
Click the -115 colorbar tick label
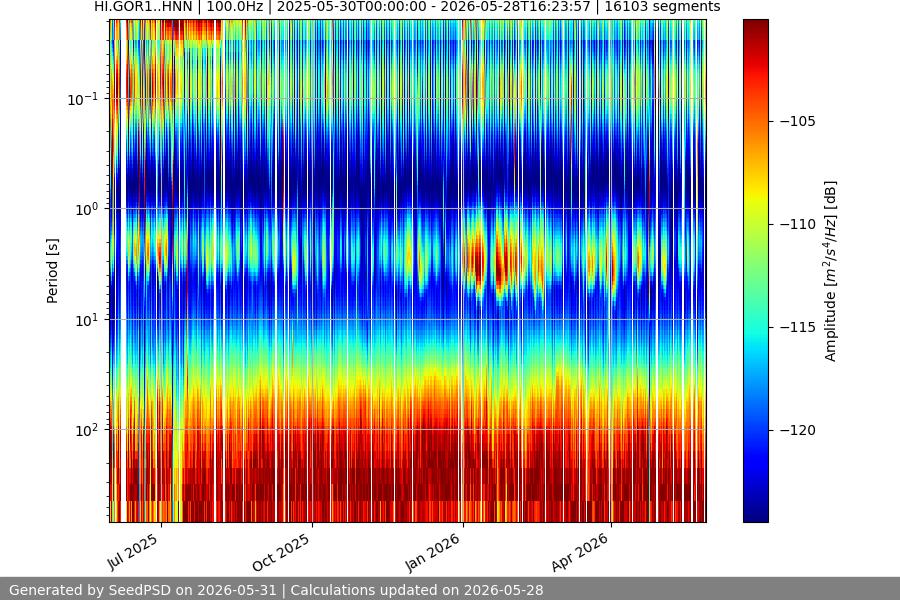coord(798,327)
